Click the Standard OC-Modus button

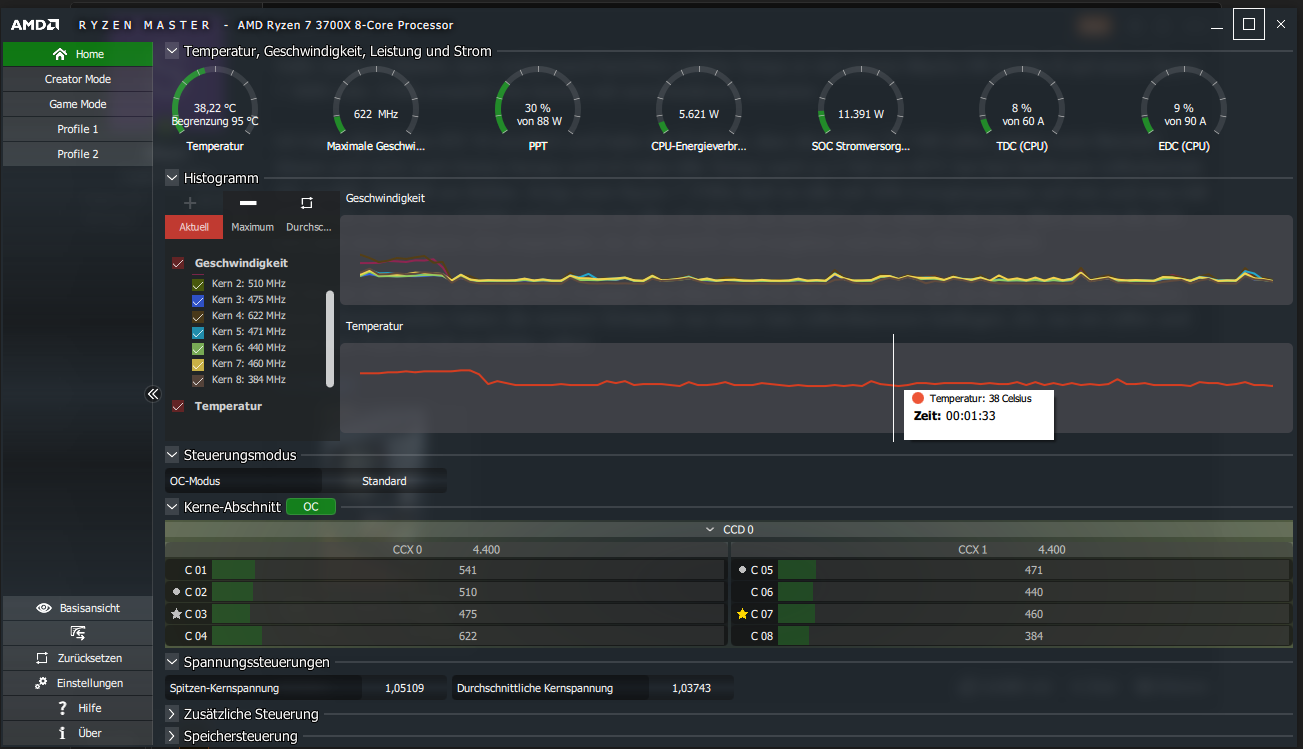point(384,481)
